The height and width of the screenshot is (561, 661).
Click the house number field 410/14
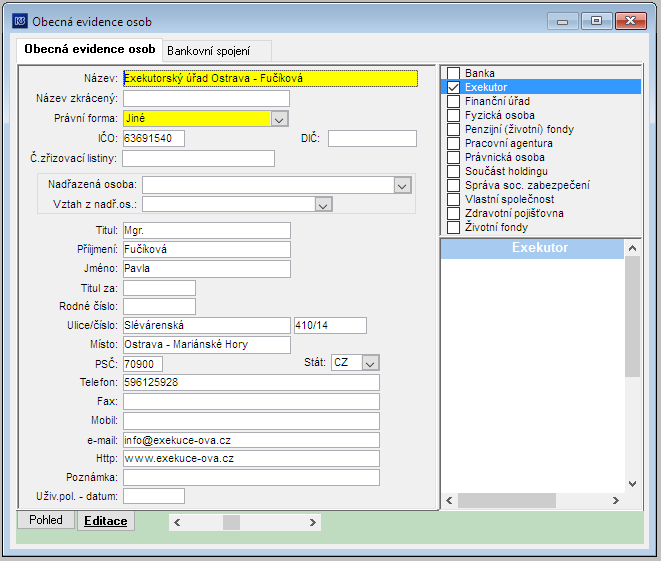[x=330, y=325]
